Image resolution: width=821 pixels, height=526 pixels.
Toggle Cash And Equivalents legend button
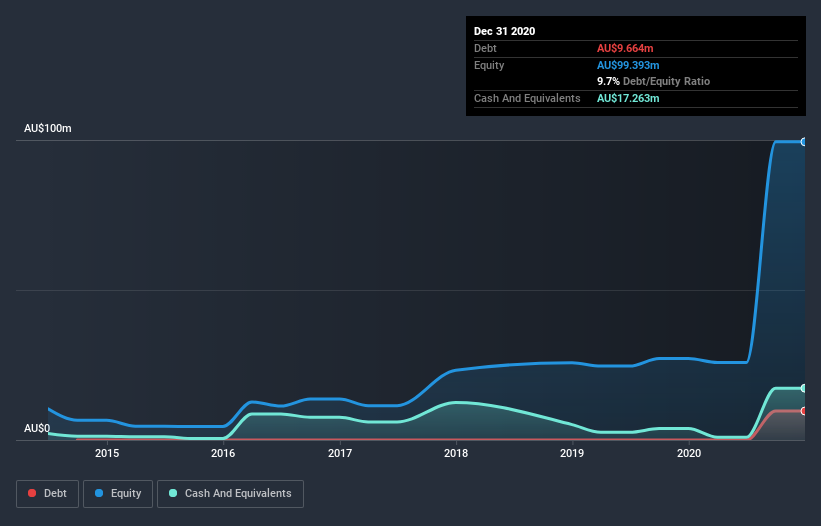click(x=230, y=494)
